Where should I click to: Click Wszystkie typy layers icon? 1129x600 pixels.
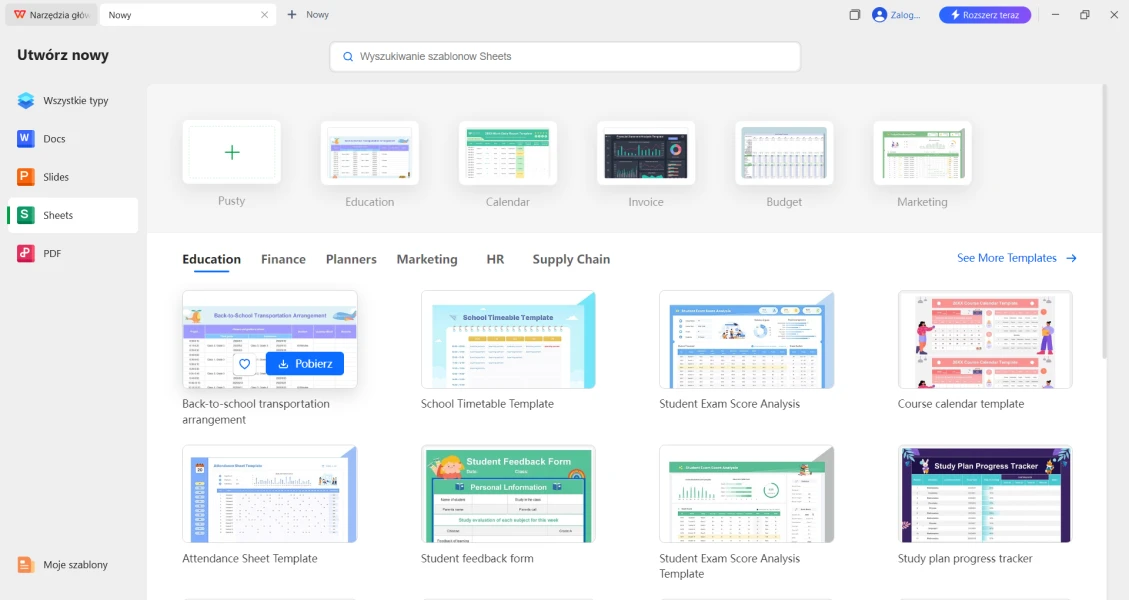pos(26,101)
